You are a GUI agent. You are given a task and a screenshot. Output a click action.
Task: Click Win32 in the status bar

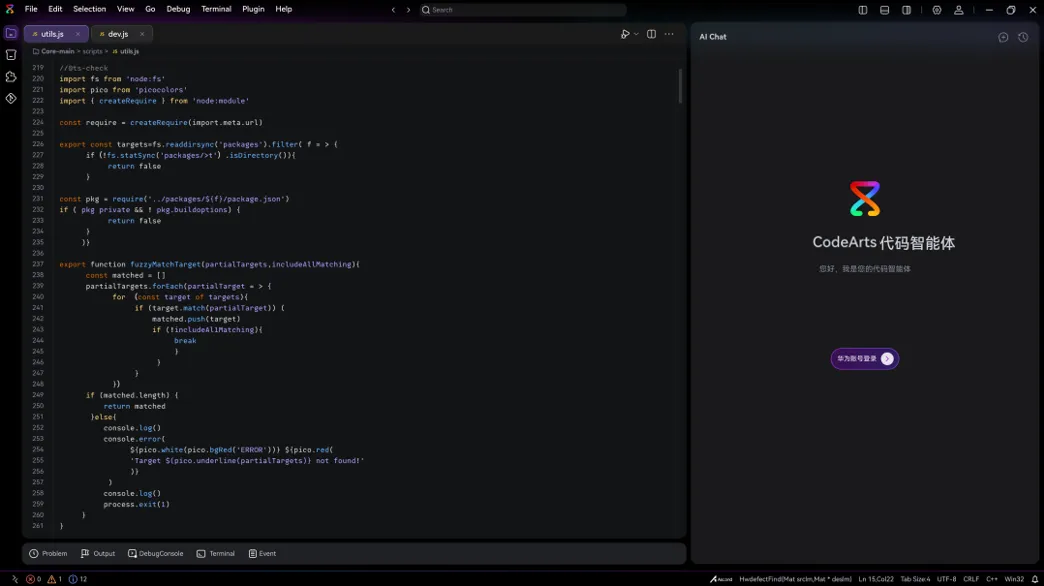coord(1013,579)
